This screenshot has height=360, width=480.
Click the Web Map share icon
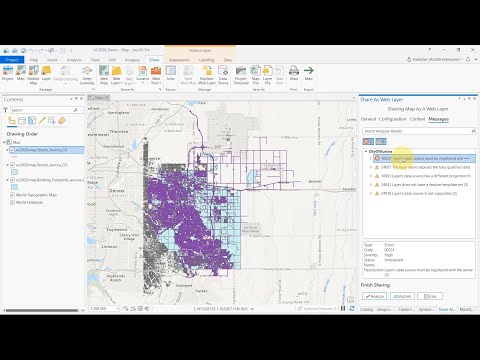coord(104,75)
